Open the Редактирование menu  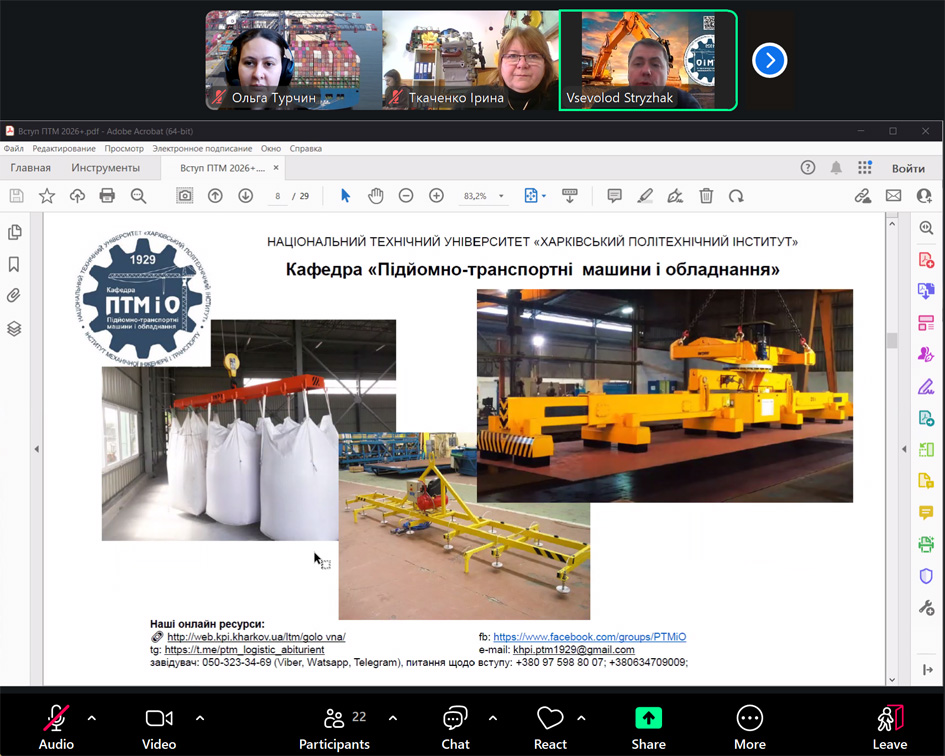tap(63, 148)
